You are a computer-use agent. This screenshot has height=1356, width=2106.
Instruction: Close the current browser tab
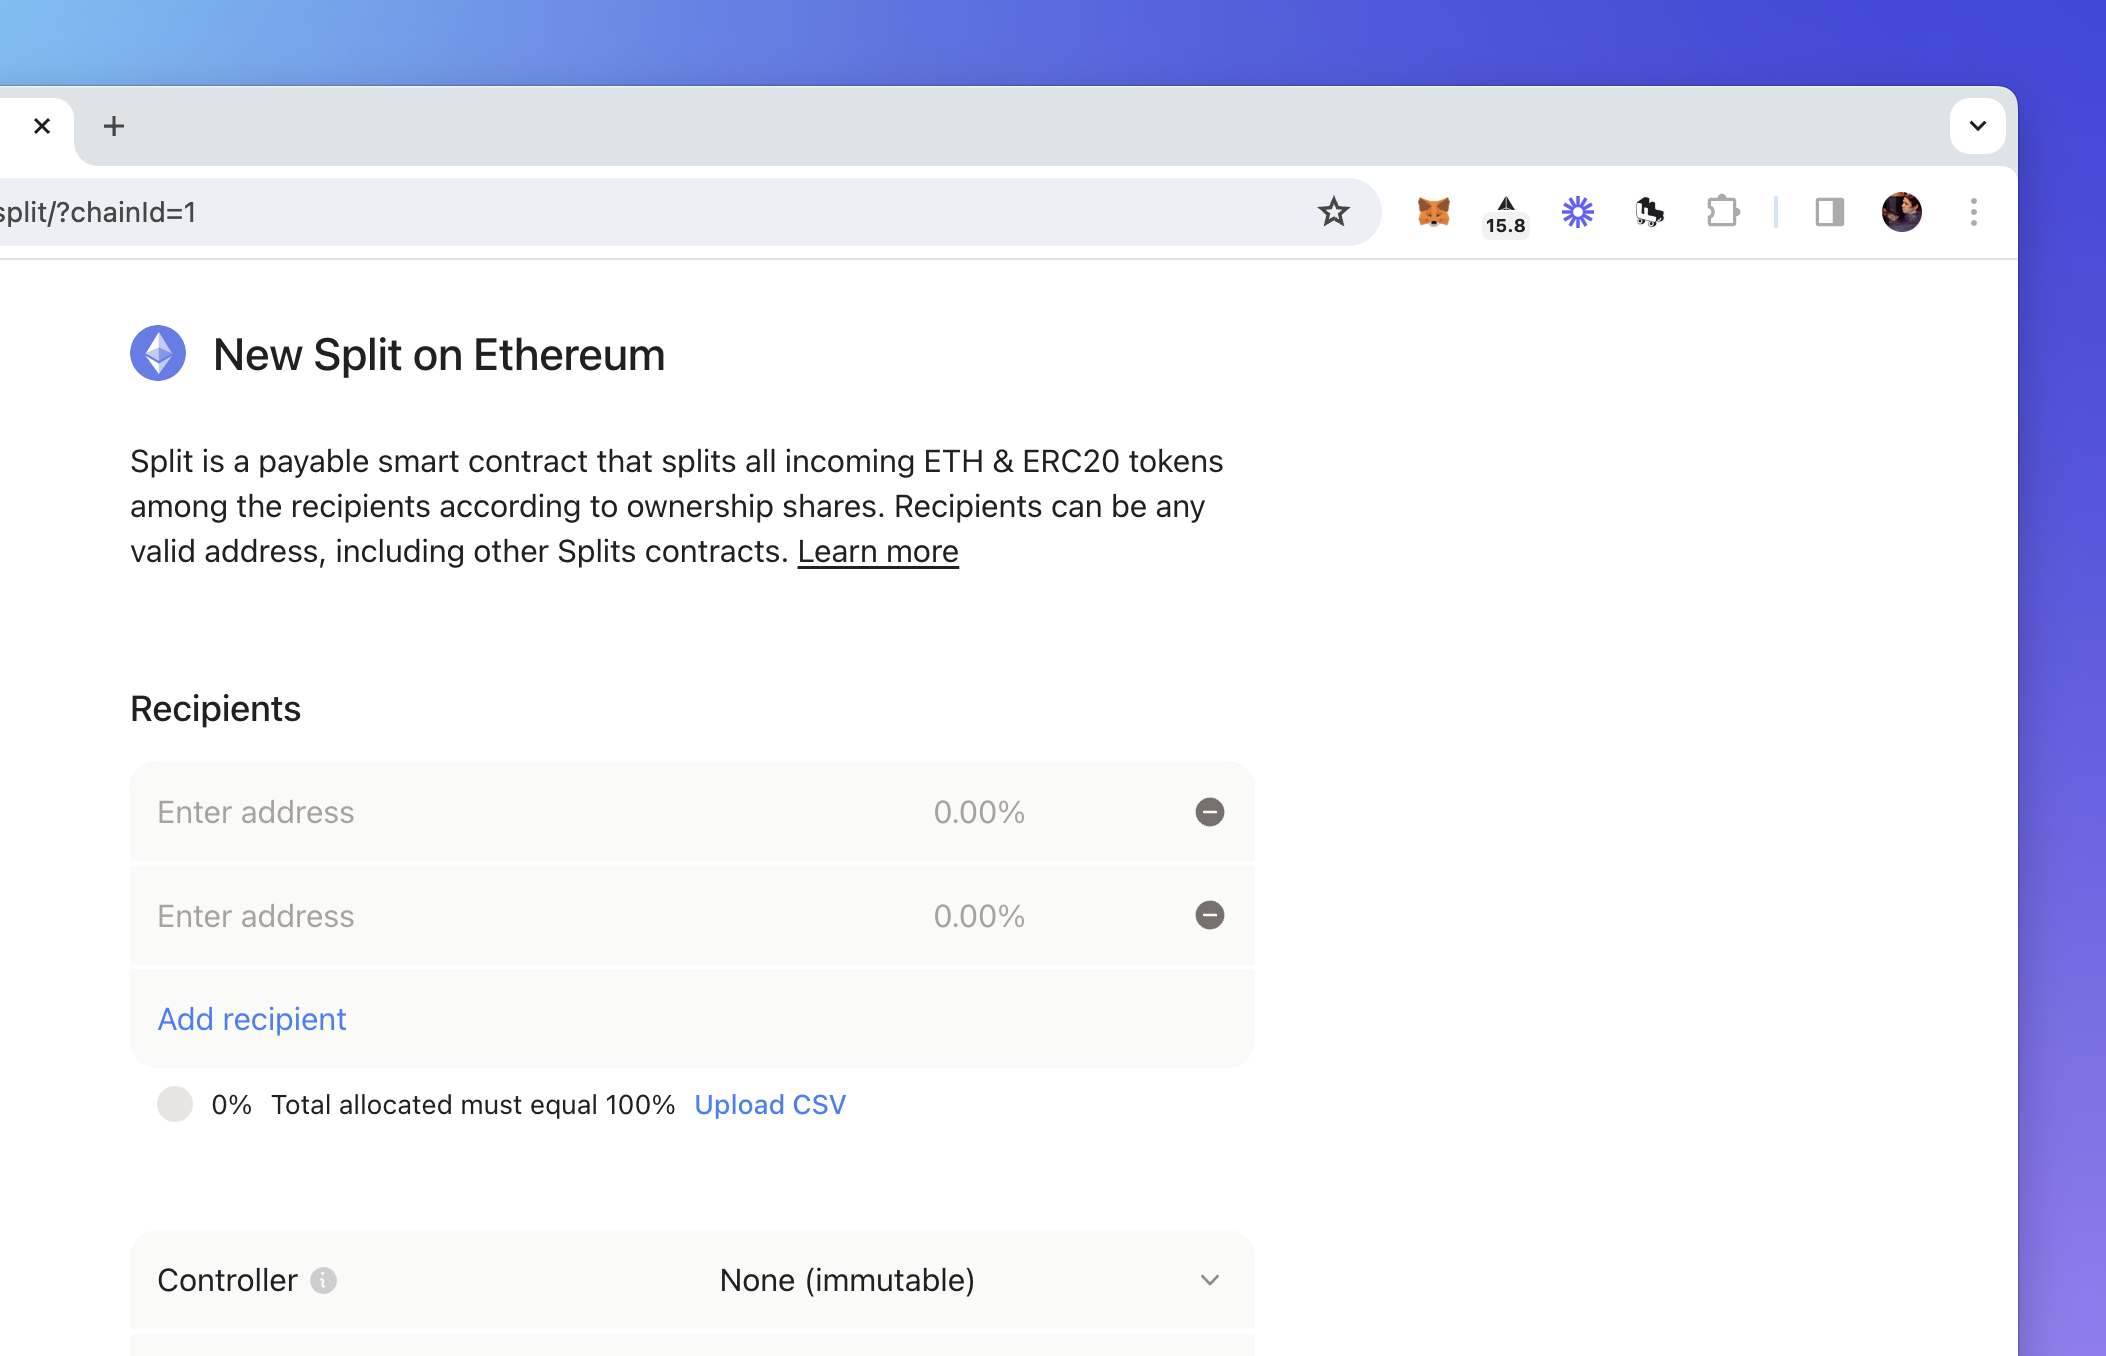pyautogui.click(x=42, y=126)
